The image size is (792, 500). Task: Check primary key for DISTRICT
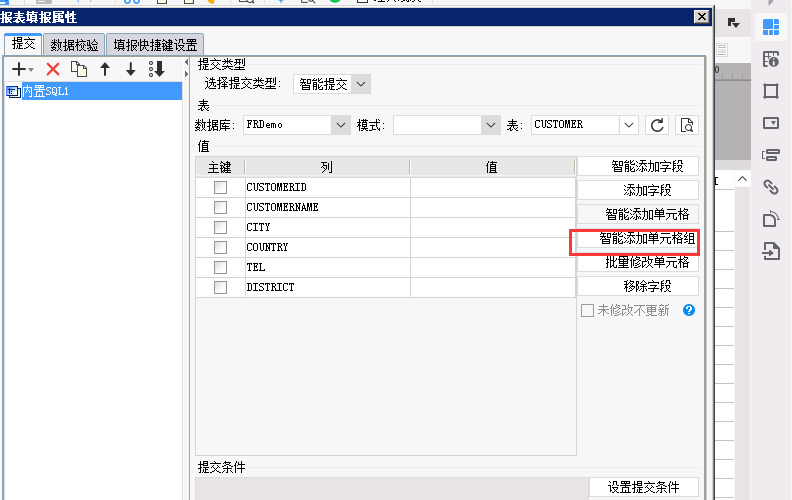point(220,287)
